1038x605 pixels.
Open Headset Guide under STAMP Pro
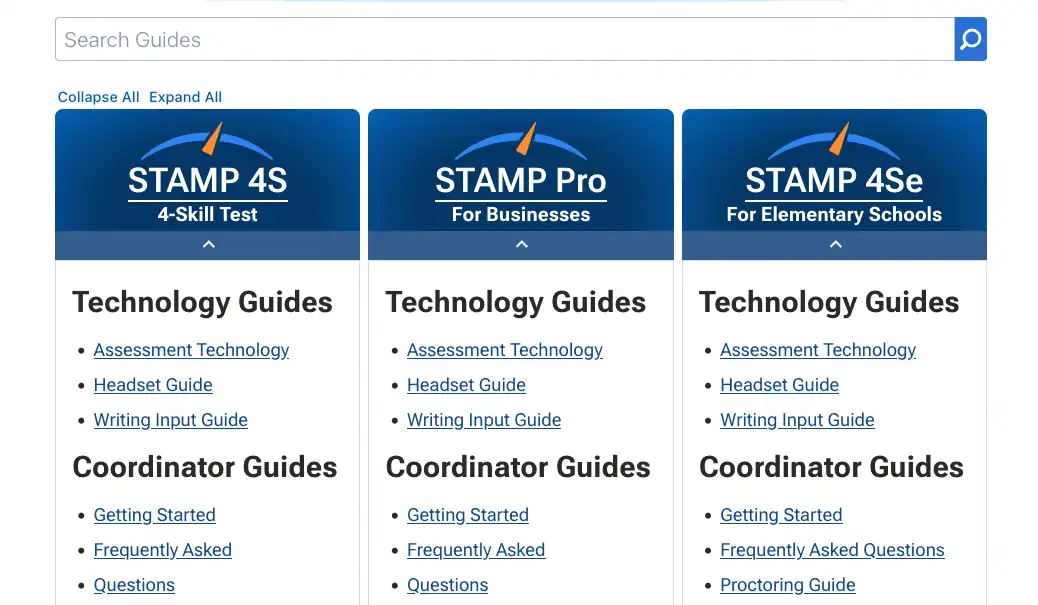[466, 385]
